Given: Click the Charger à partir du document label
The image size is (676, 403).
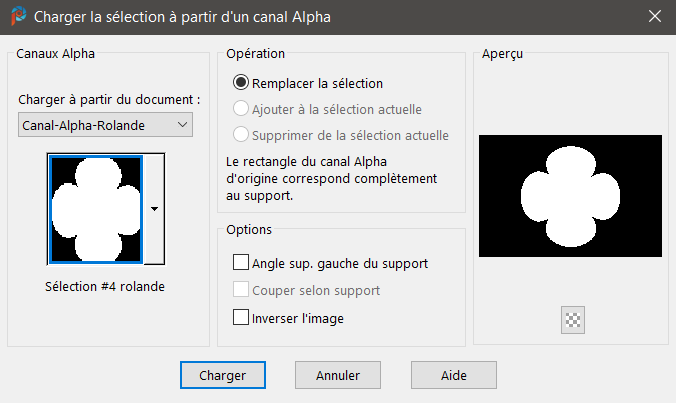Looking at the screenshot, I should pyautogui.click(x=109, y=100).
